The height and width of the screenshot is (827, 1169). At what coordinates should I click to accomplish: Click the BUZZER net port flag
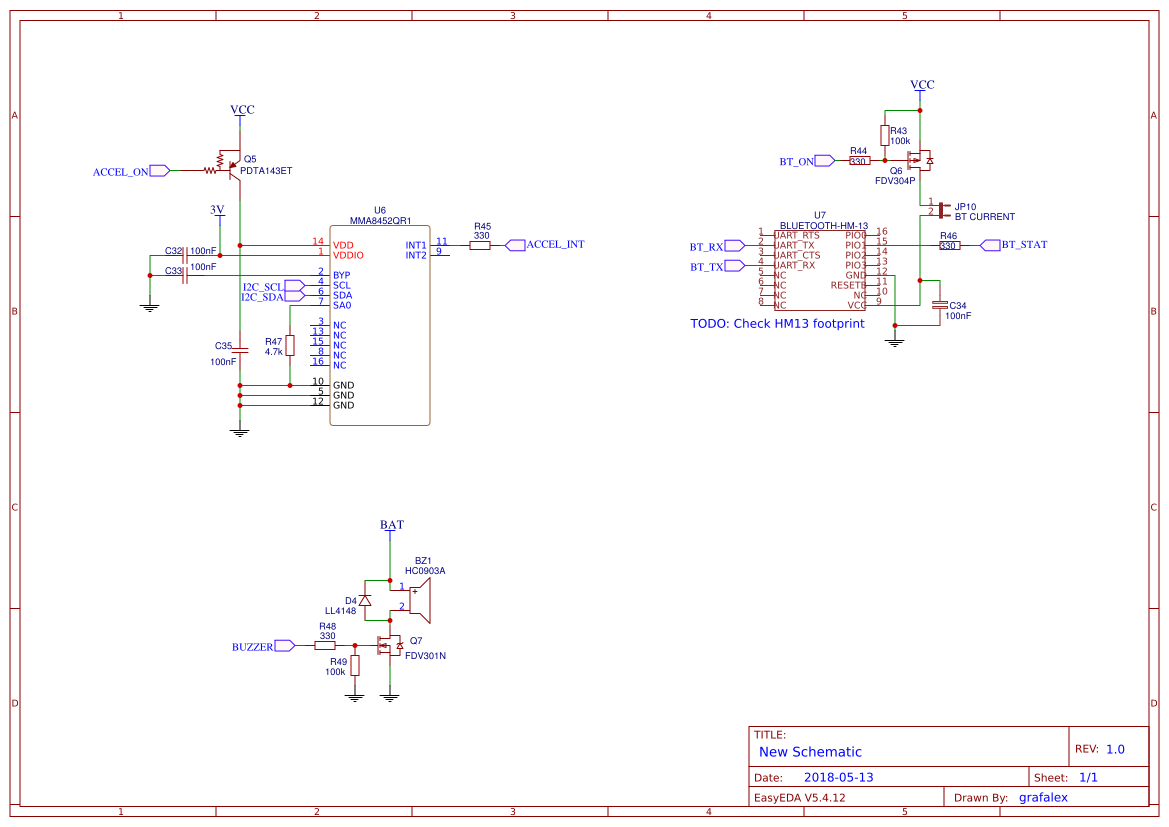pos(285,646)
